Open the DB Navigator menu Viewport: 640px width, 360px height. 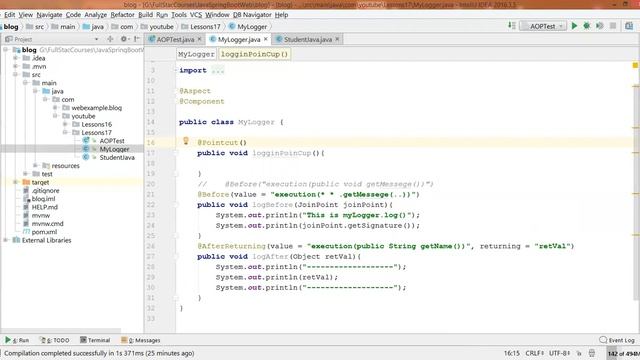[x=252, y=15]
